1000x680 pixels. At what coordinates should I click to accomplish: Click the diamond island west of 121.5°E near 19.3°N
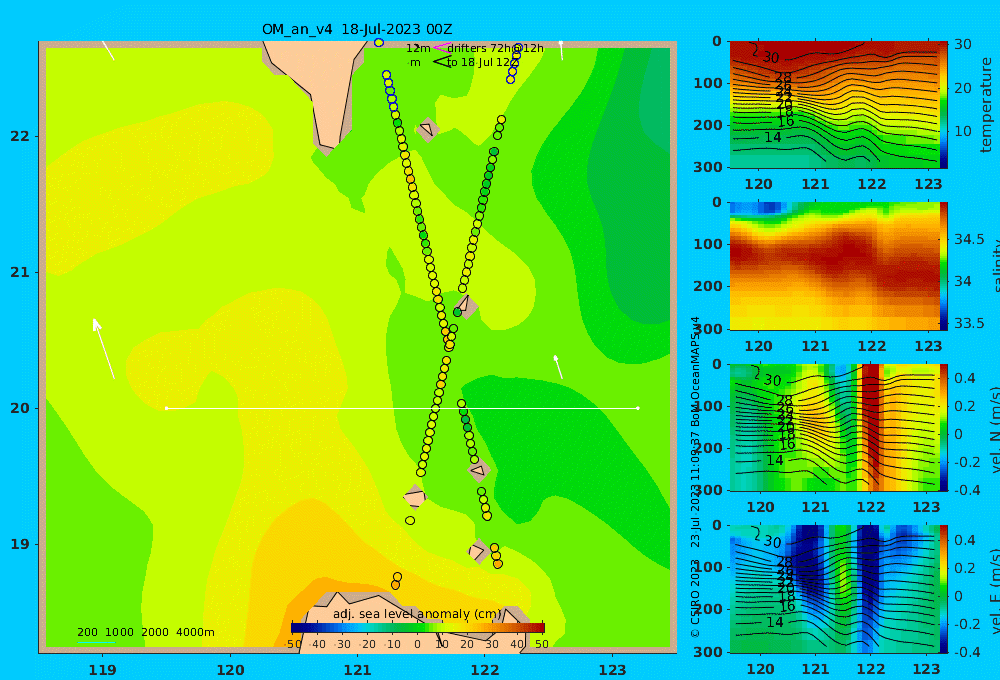pos(415,497)
